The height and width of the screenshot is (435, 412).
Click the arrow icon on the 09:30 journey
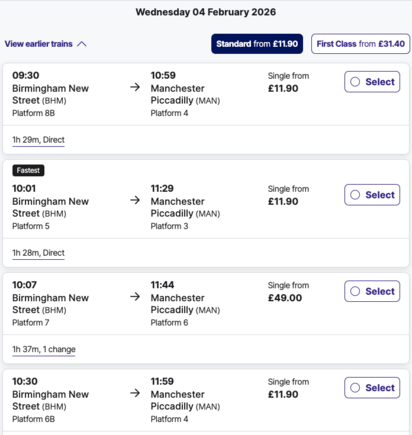point(135,87)
